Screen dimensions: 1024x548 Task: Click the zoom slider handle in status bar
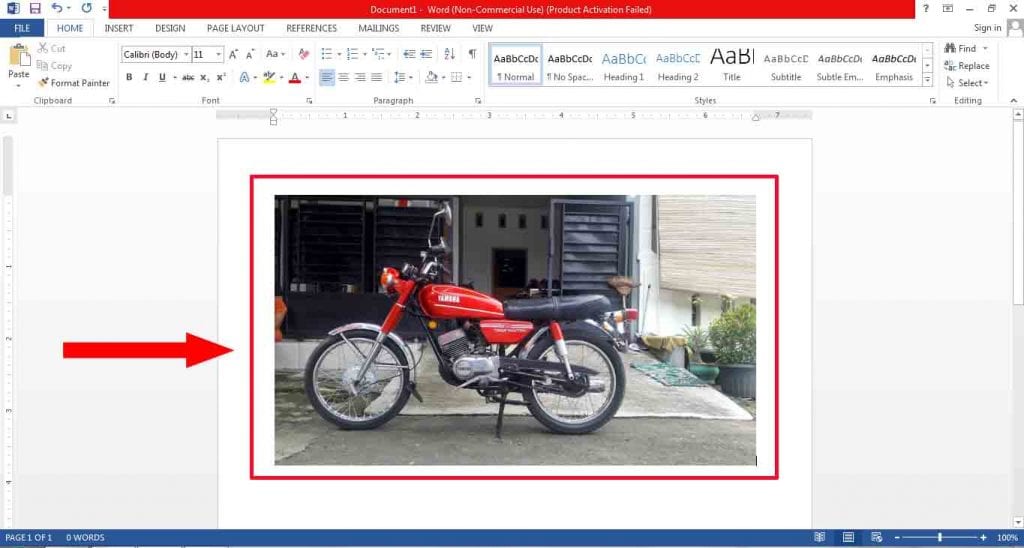tap(939, 538)
